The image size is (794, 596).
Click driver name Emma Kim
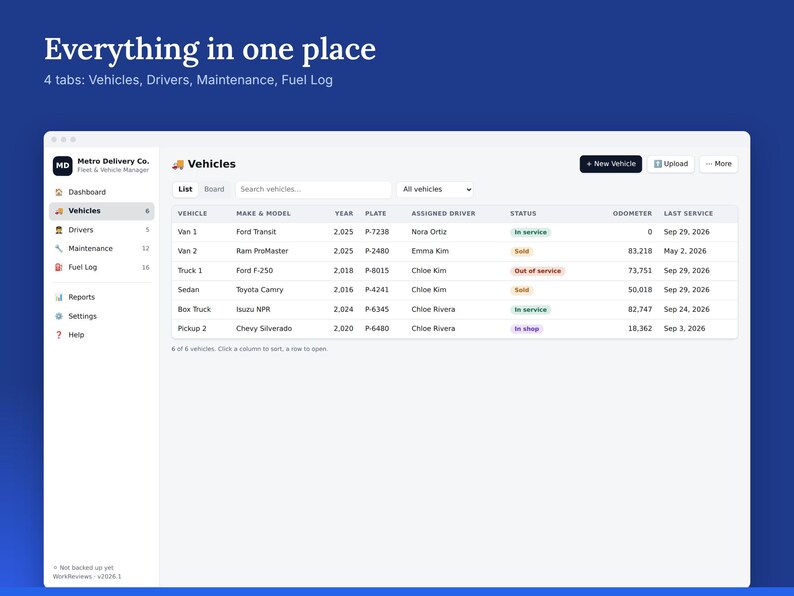(430, 251)
